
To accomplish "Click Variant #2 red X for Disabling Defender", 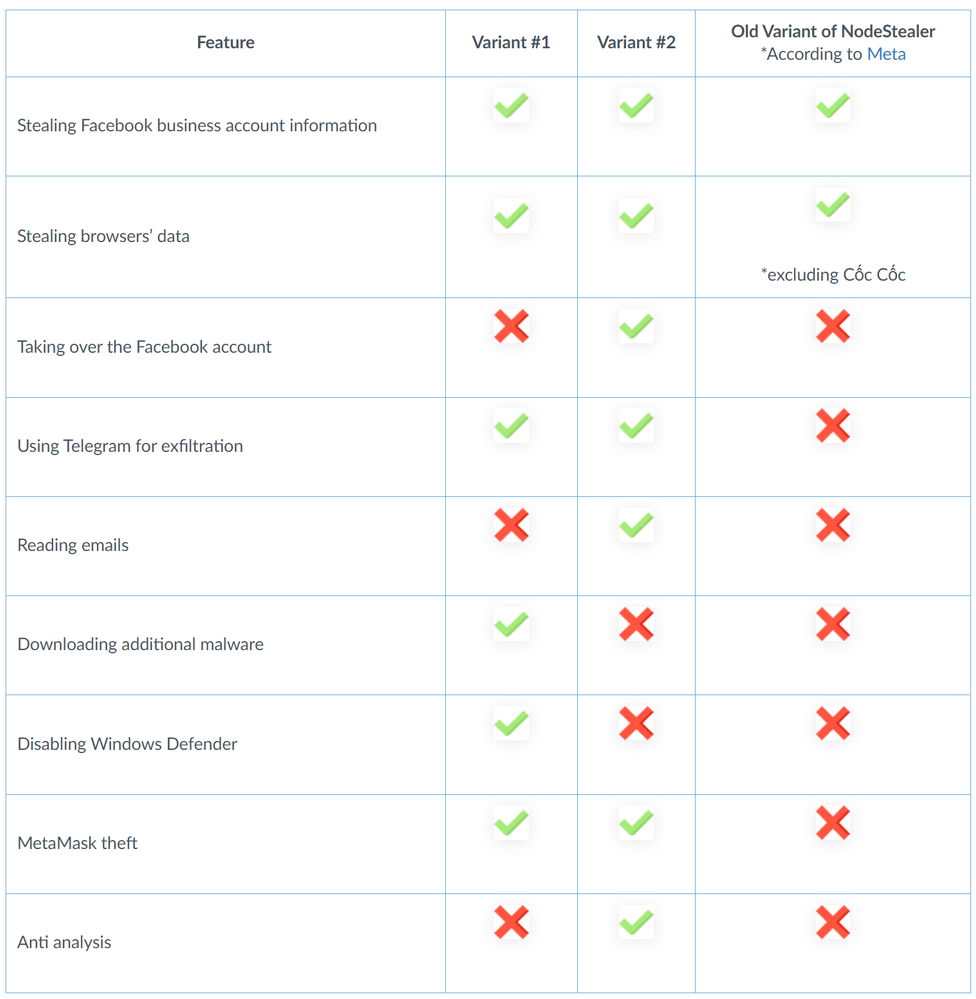I will [x=636, y=723].
